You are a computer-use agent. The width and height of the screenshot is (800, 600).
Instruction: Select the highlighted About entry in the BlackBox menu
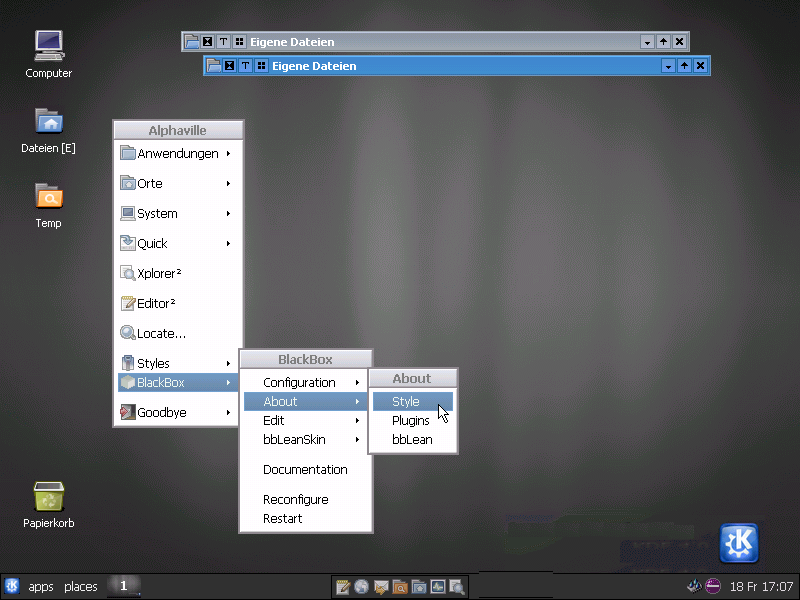tap(305, 402)
